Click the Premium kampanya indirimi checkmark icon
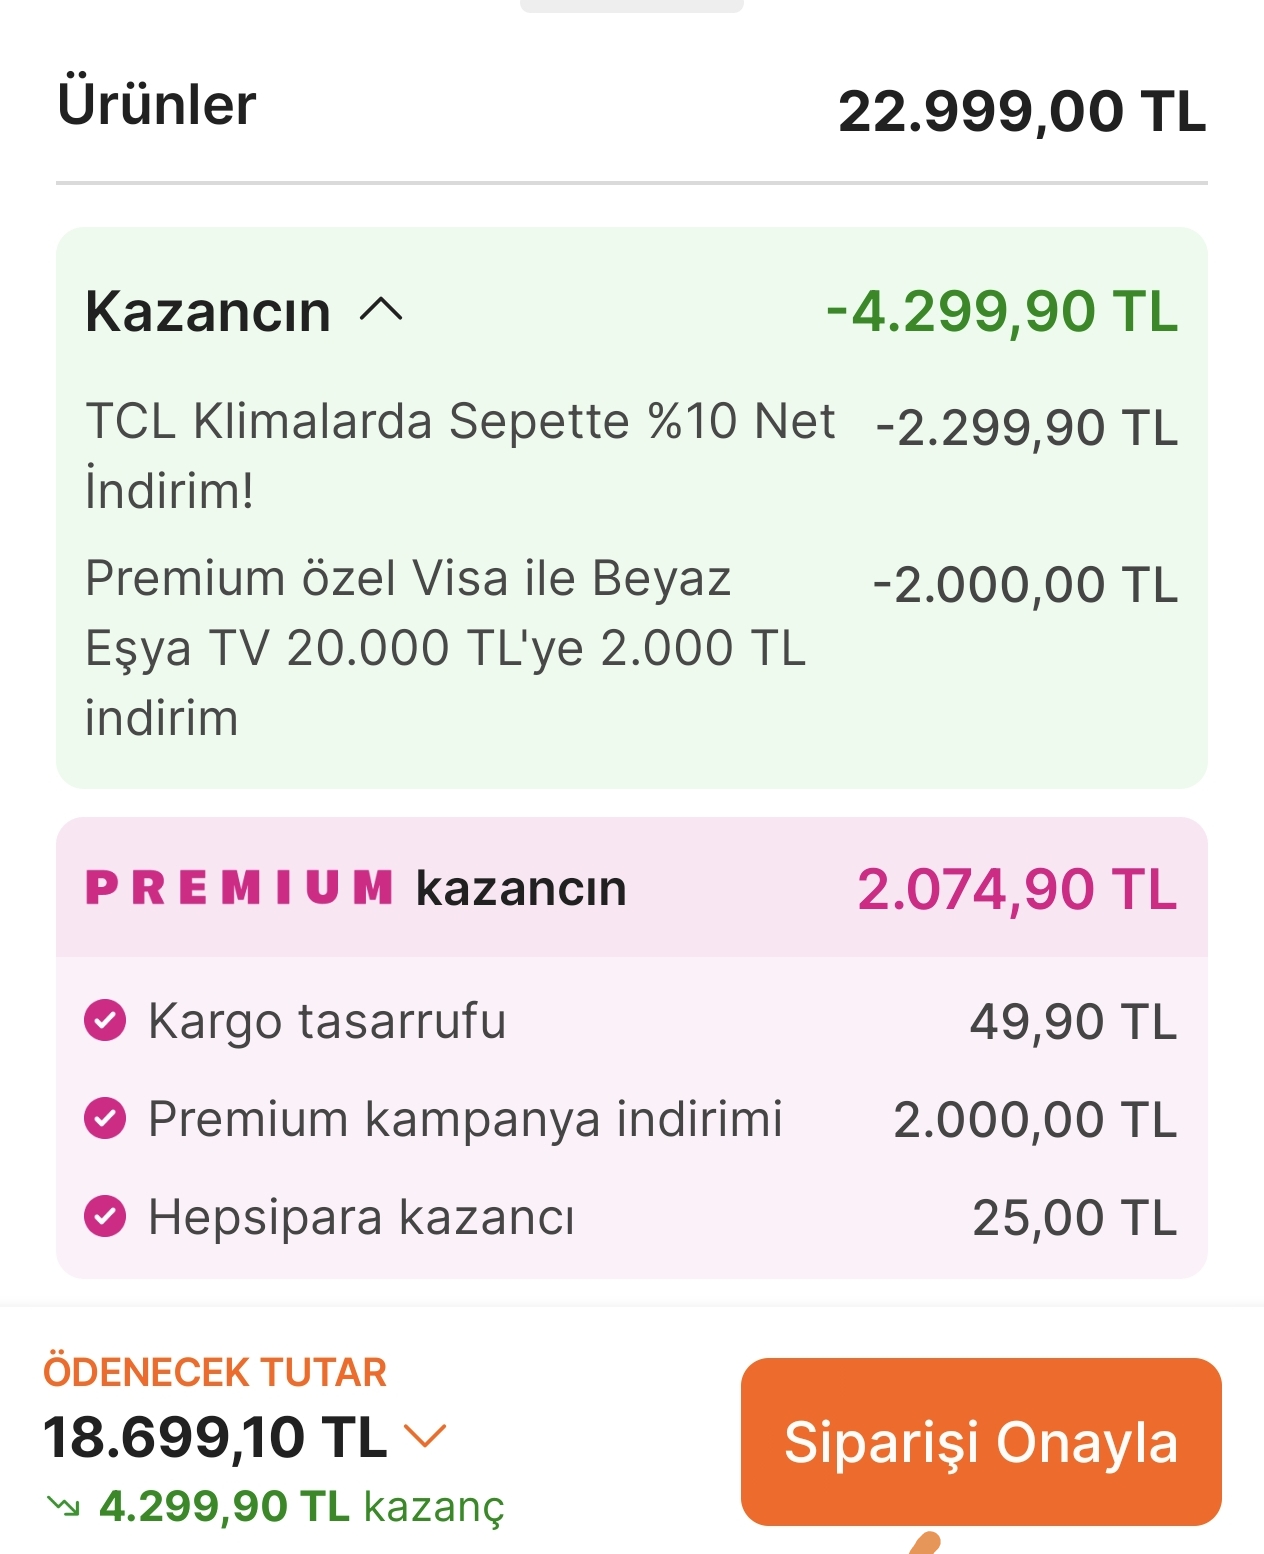This screenshot has height=1554, width=1264. pos(105,1119)
